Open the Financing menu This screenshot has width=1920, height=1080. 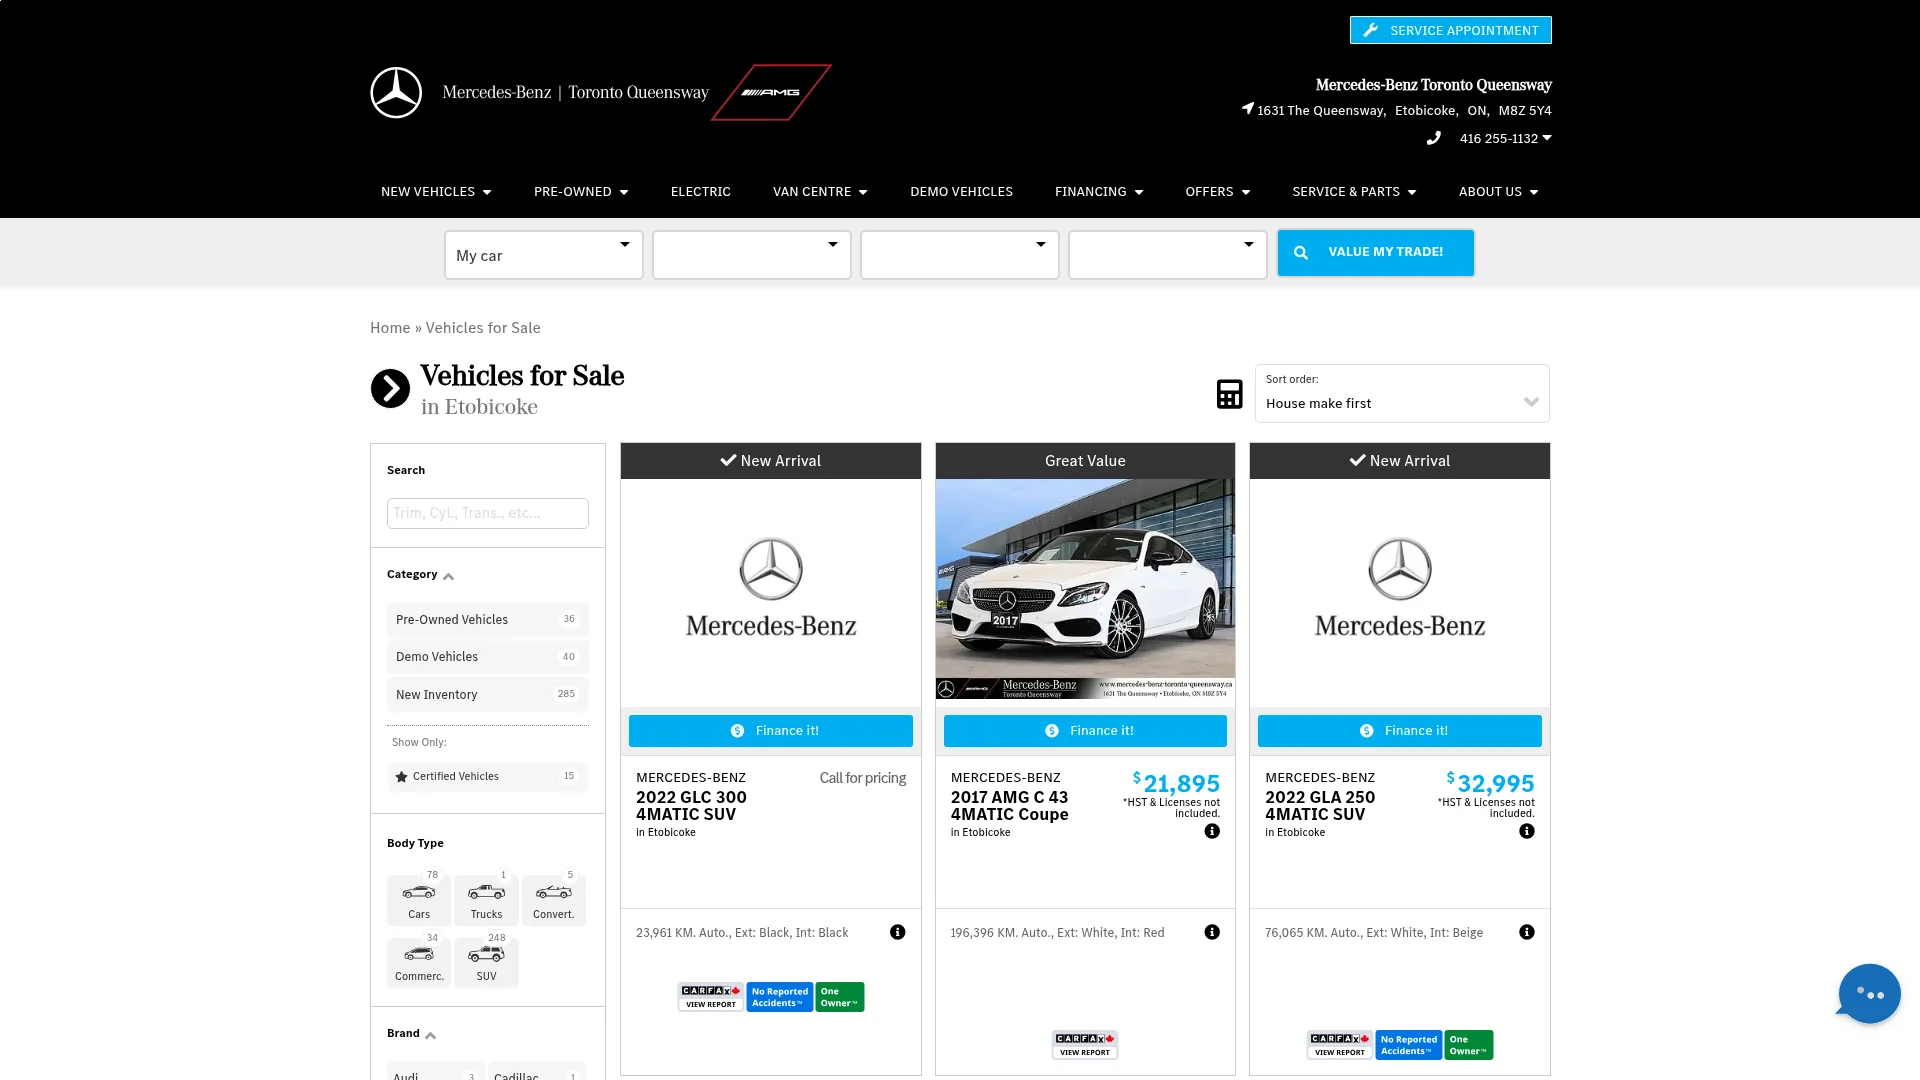click(1099, 191)
